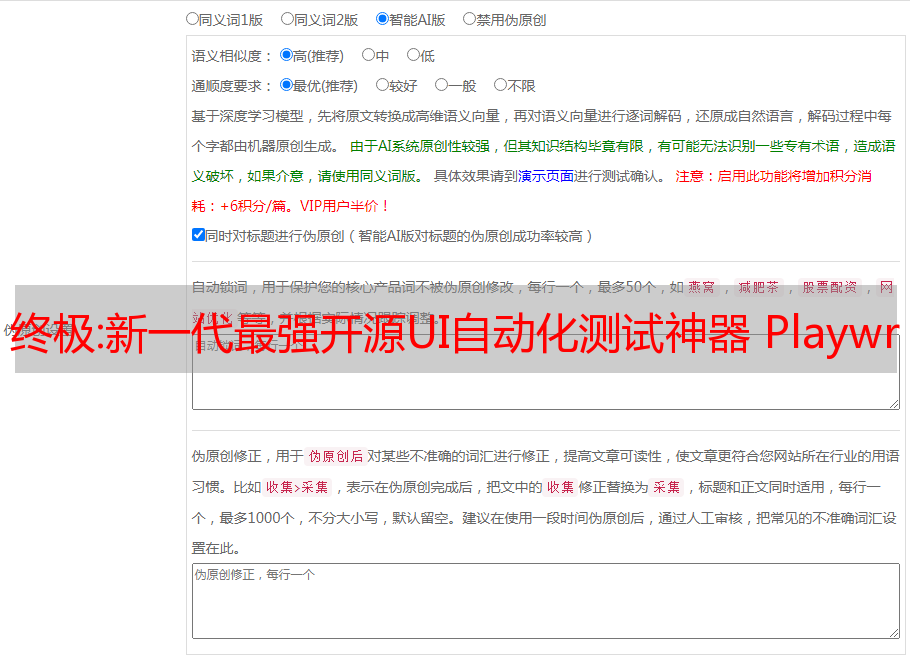Click the 燕窝 example keyword
This screenshot has height=658, width=911.
pos(702,287)
